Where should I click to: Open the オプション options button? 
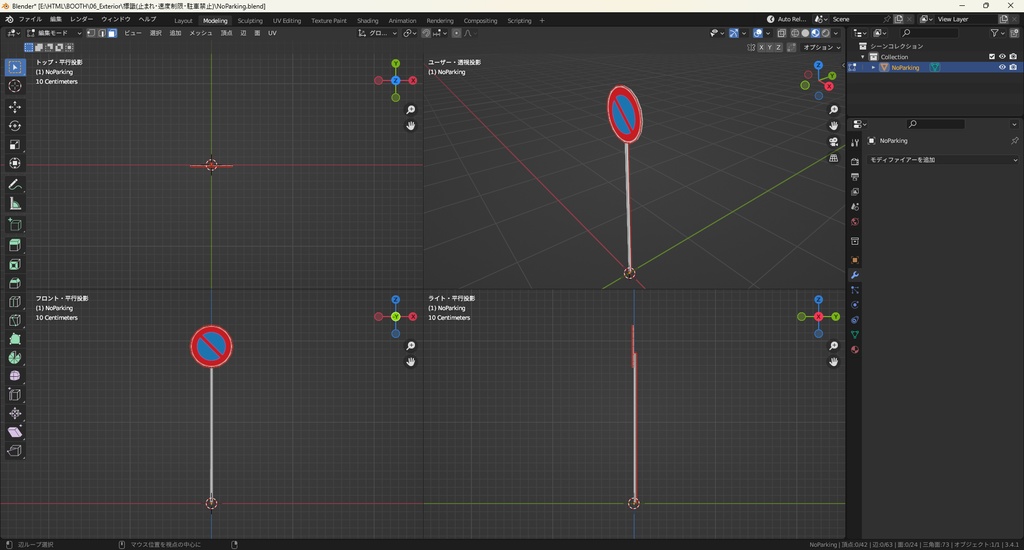[x=820, y=47]
